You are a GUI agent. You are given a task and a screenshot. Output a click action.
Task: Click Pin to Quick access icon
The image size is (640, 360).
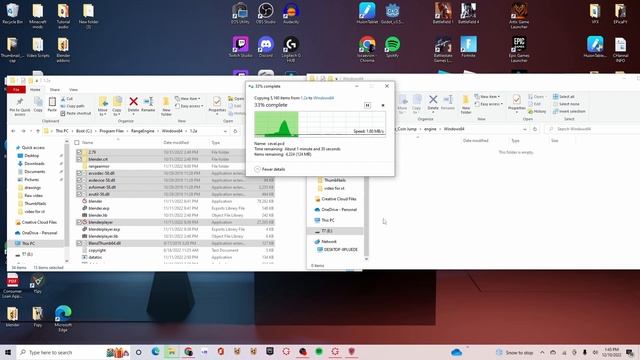point(20,107)
